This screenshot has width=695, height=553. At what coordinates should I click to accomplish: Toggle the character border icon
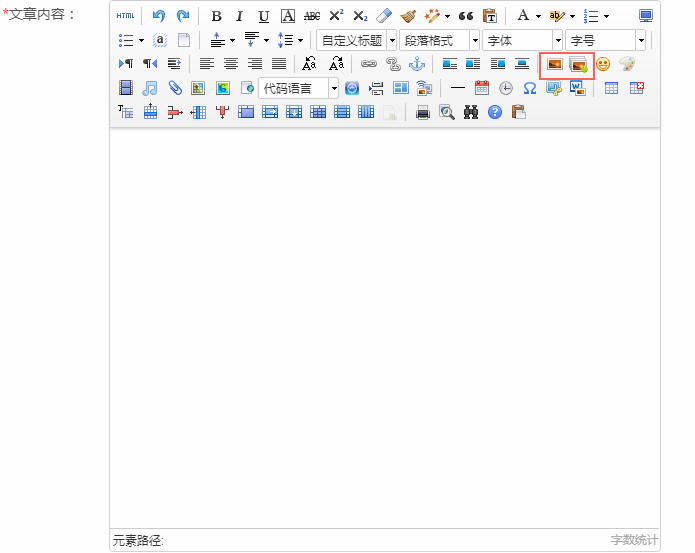coord(288,16)
